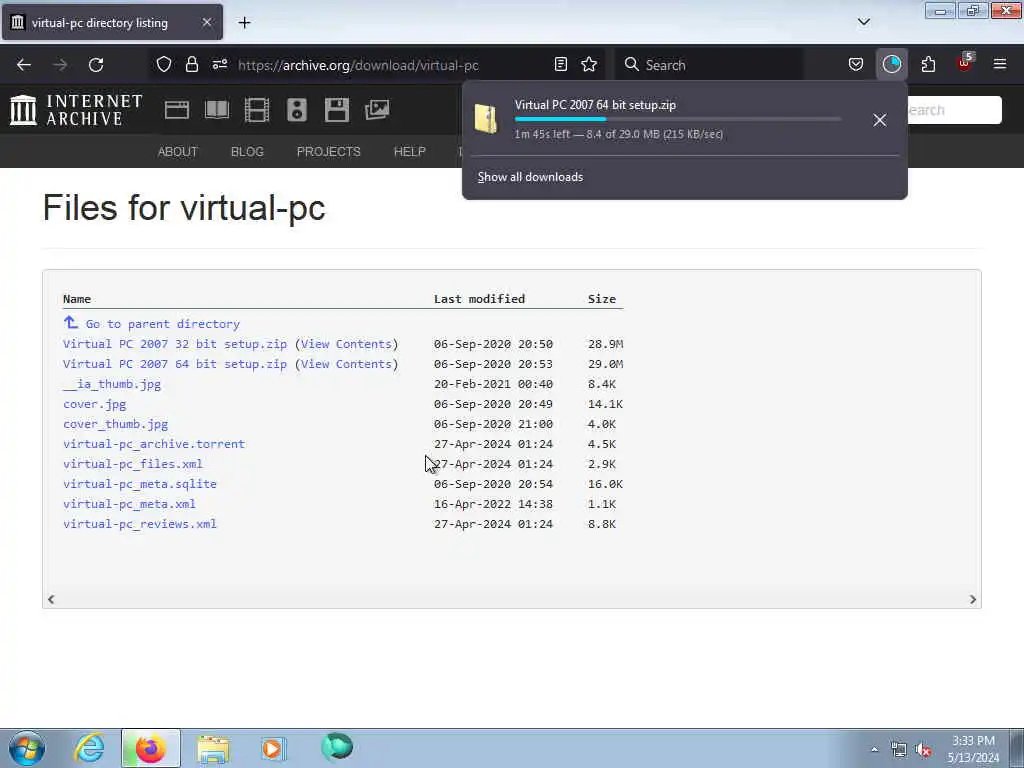Click Virtual PC 2007 64 bit setup.zip link
Viewport: 1024px width, 768px height.
click(x=175, y=364)
